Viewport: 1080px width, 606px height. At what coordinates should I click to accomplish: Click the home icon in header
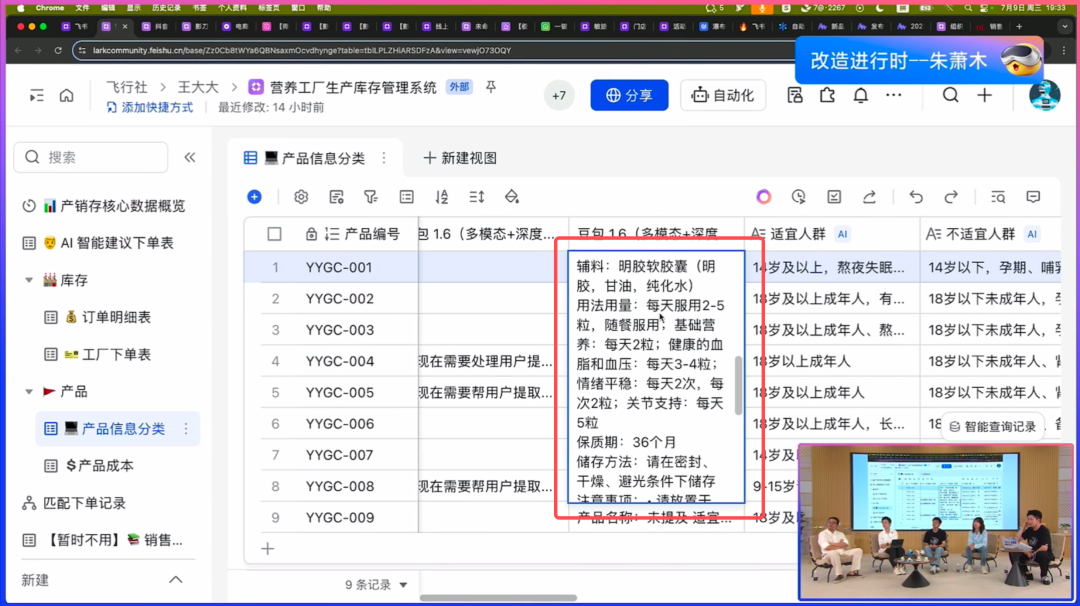[66, 96]
